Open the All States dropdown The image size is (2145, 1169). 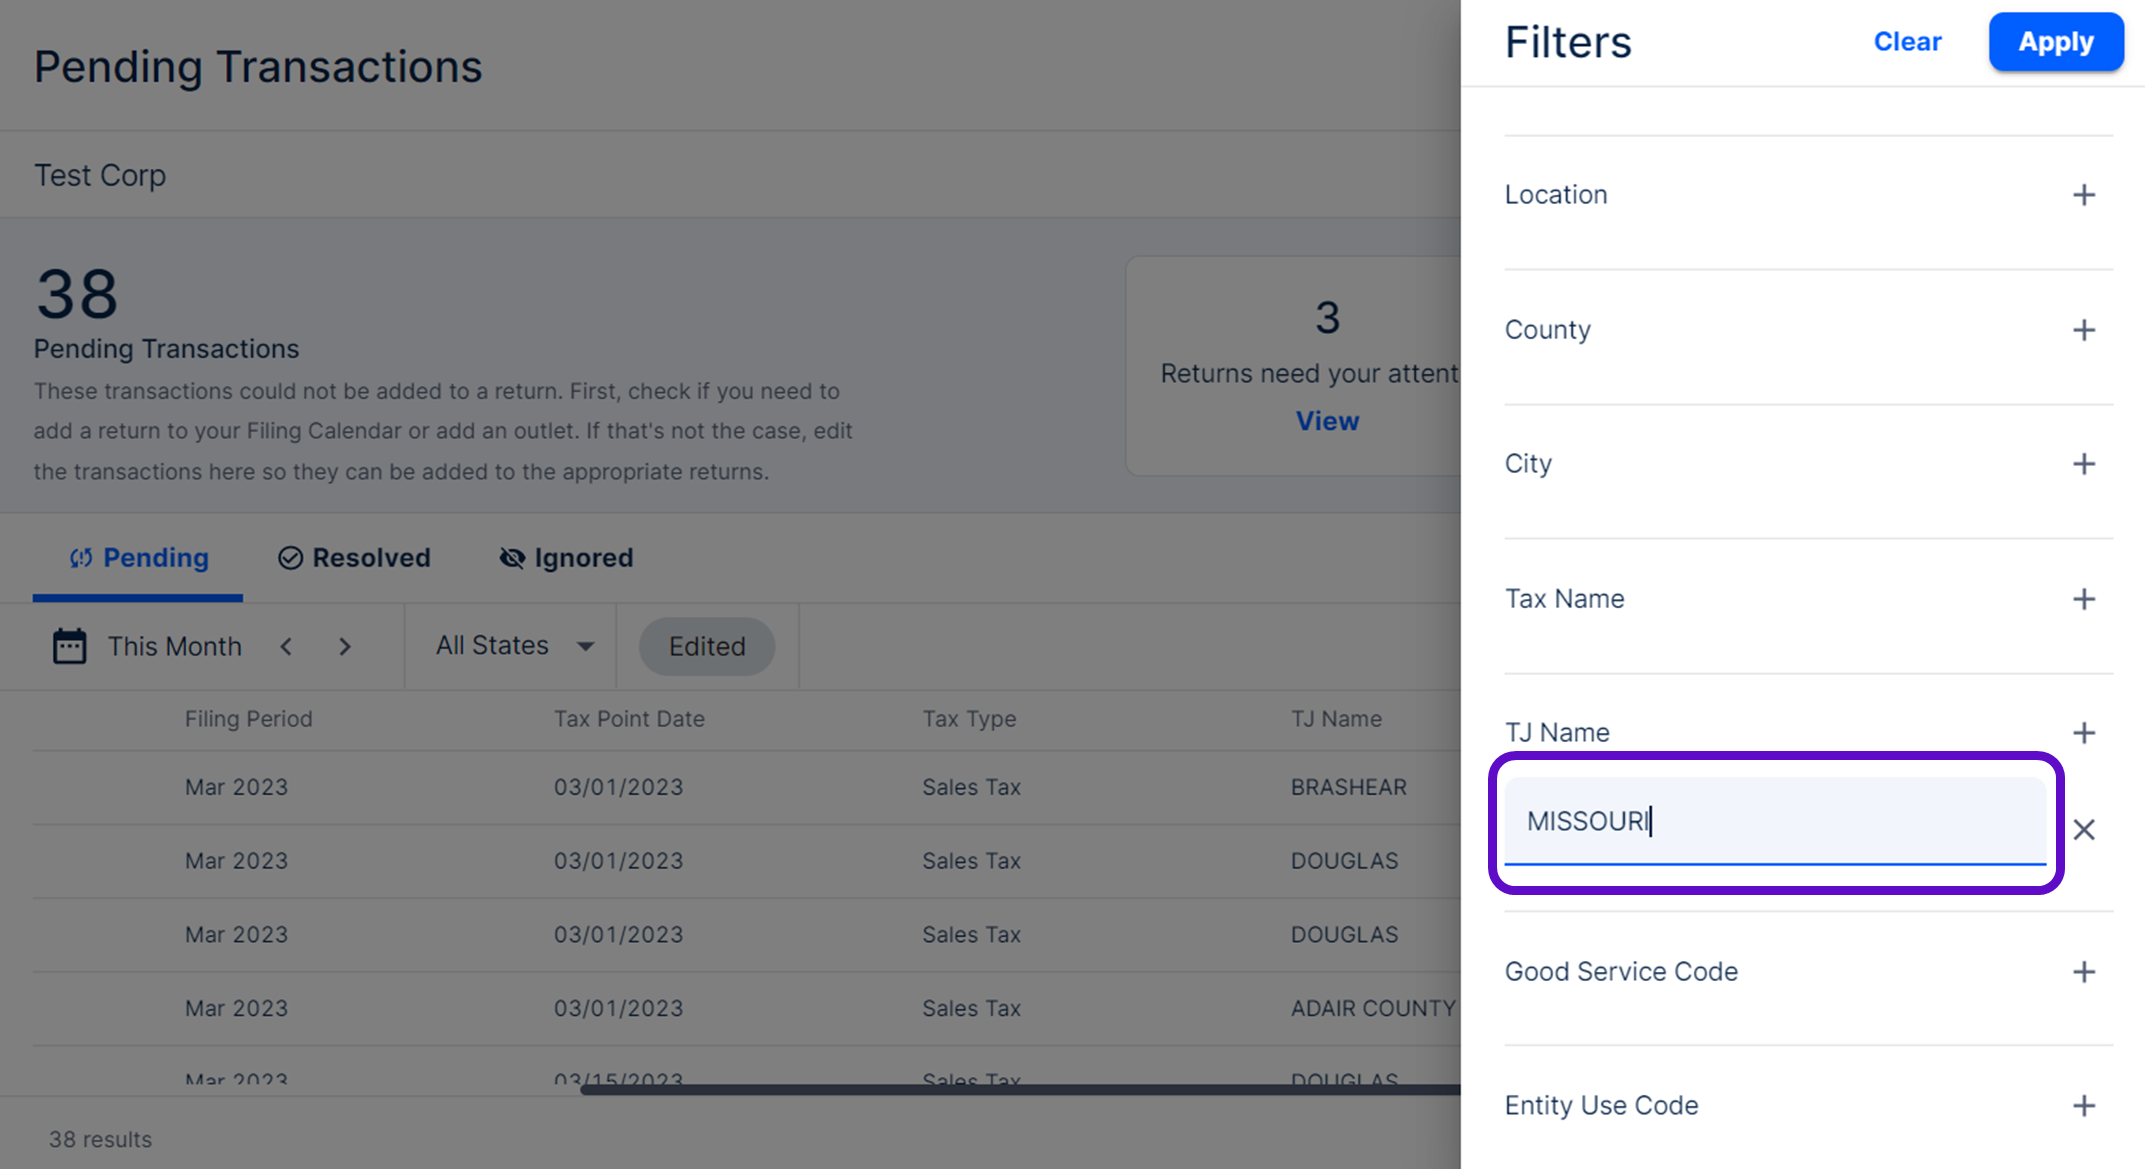[x=514, y=646]
